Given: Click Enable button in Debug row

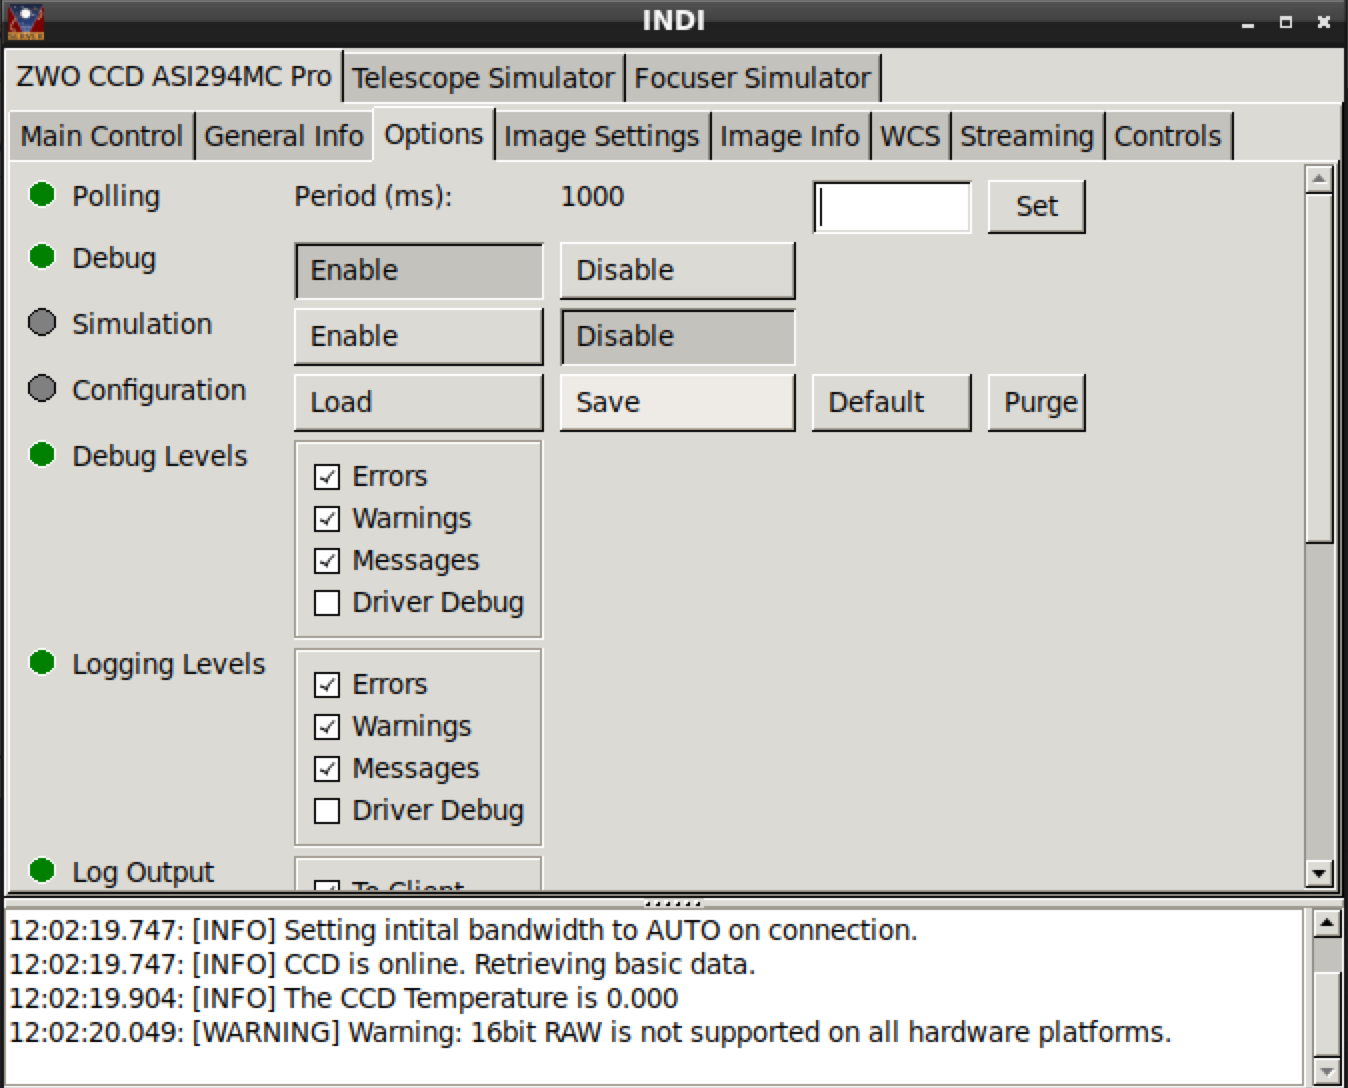Looking at the screenshot, I should (418, 271).
